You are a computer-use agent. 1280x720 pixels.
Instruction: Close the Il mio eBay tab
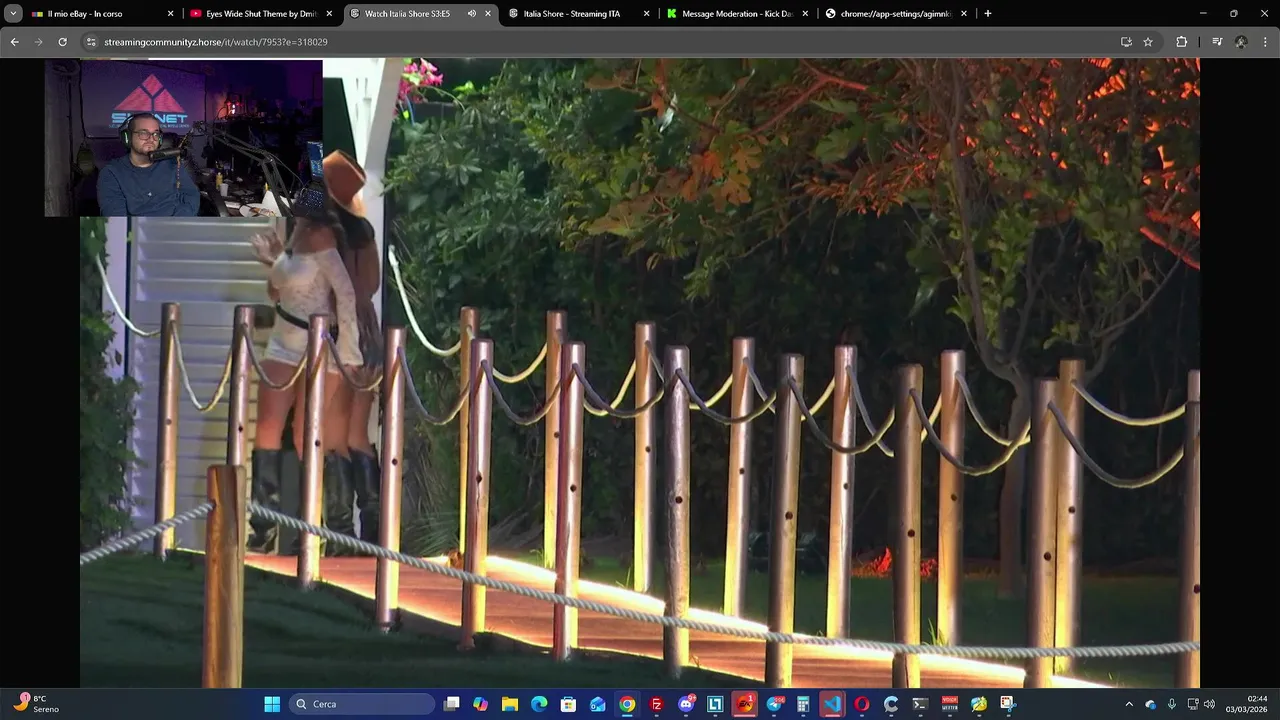click(x=170, y=14)
